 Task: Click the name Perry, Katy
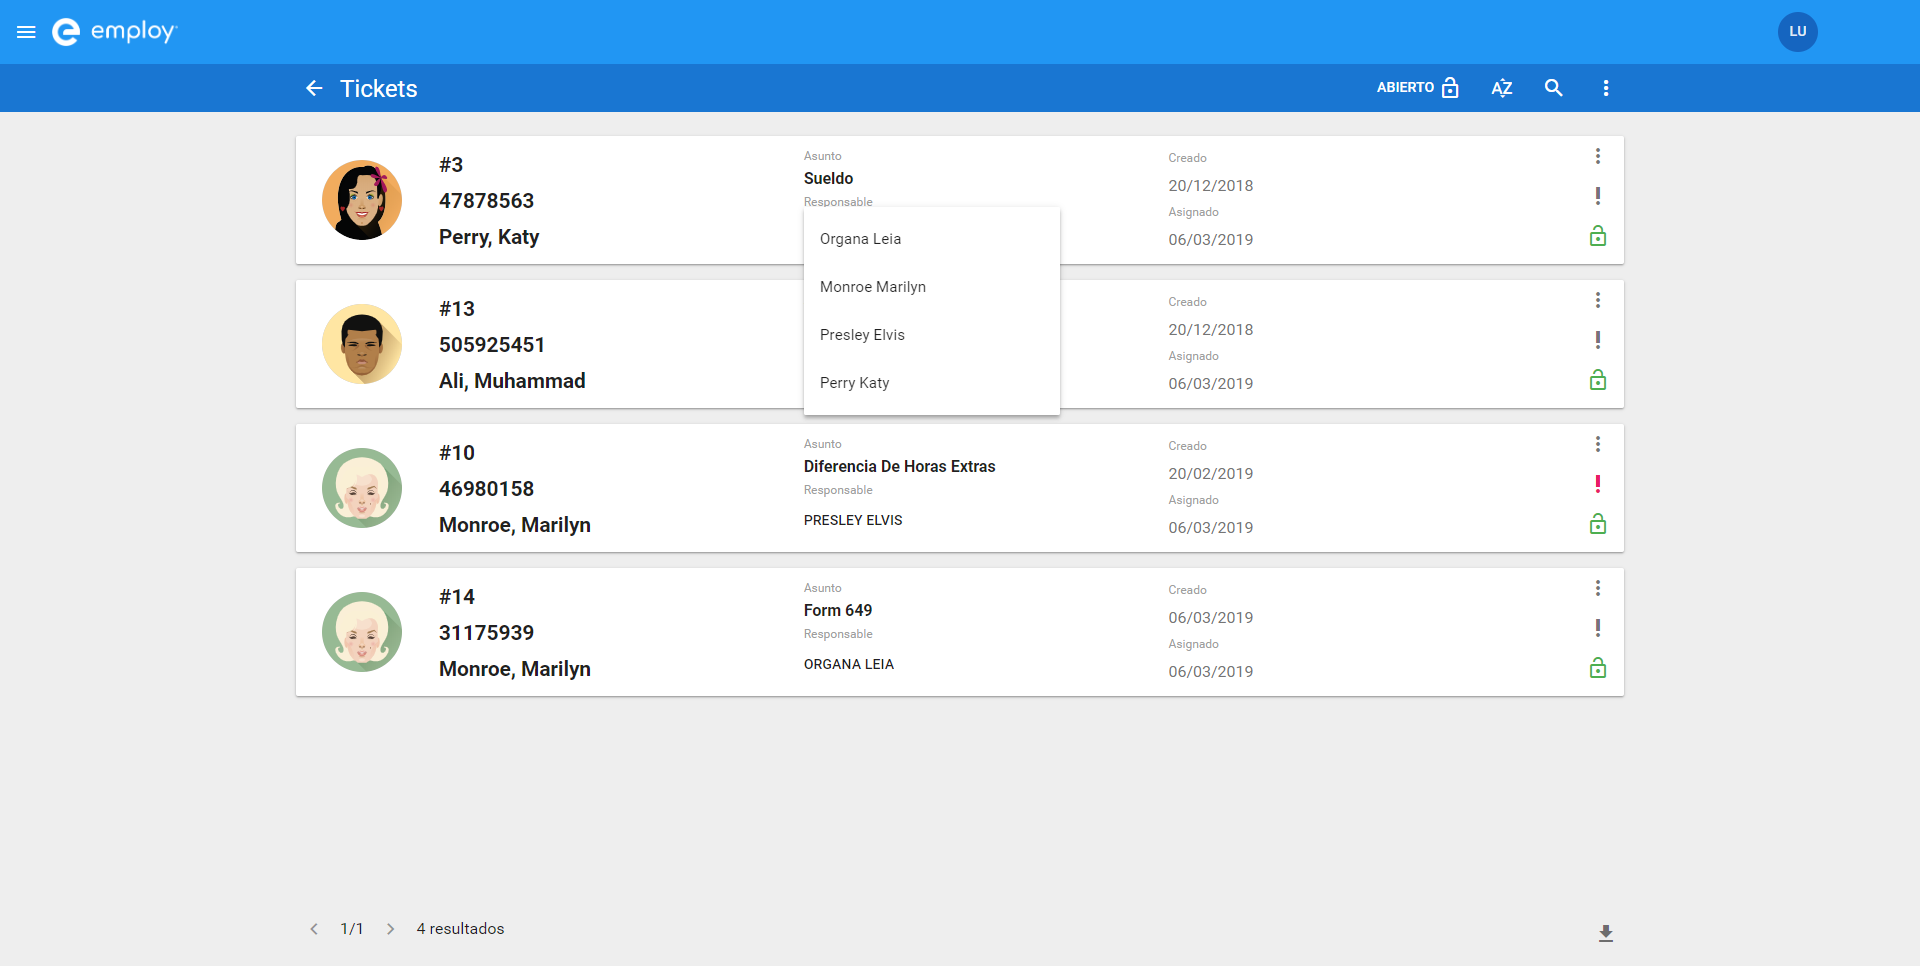pos(489,237)
